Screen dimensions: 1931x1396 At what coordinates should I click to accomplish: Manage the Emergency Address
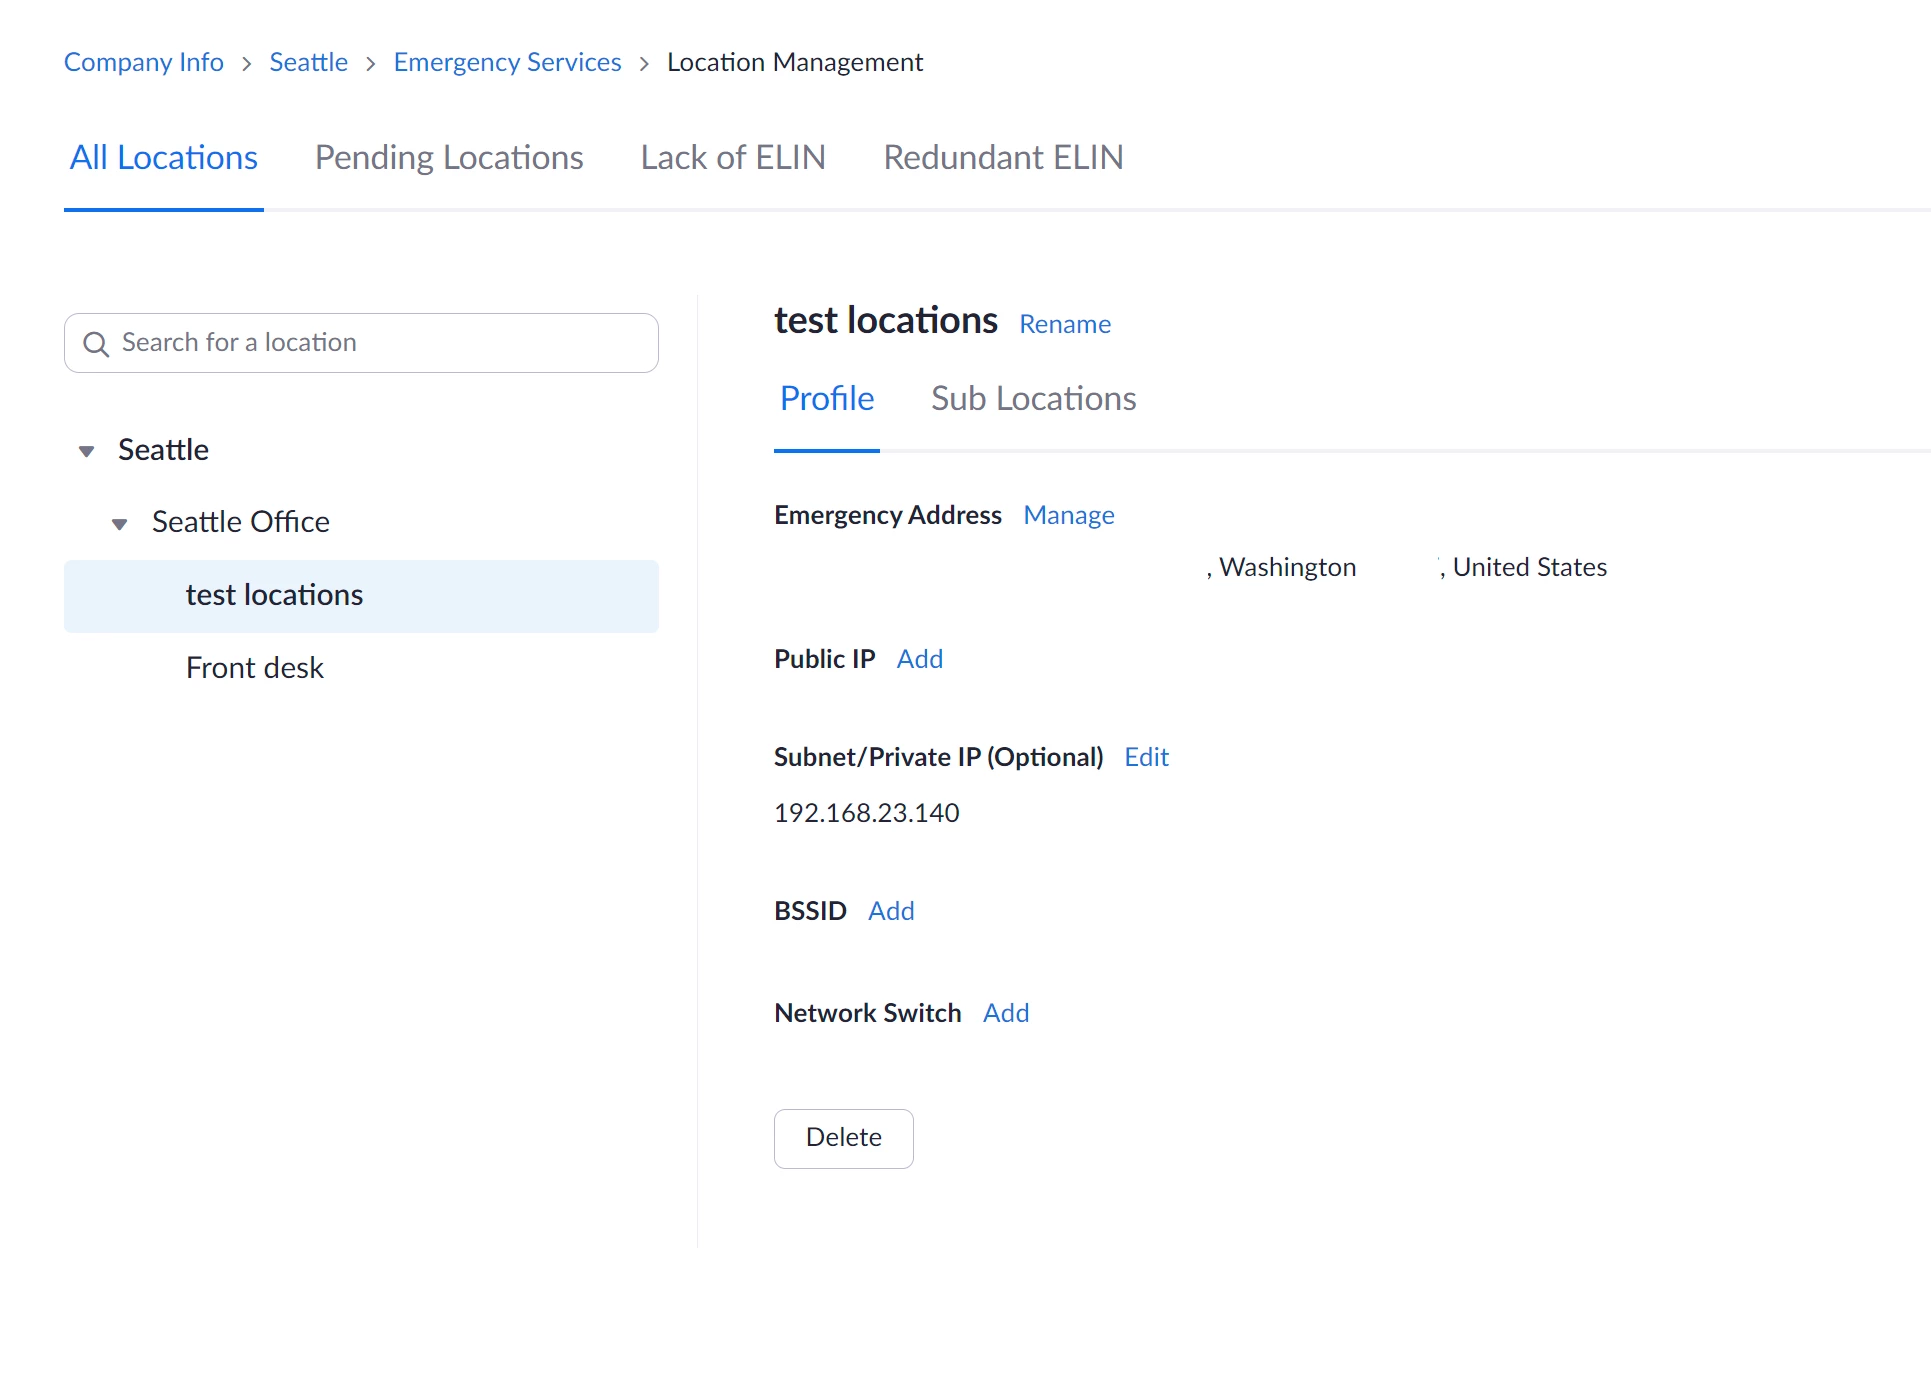(1068, 516)
